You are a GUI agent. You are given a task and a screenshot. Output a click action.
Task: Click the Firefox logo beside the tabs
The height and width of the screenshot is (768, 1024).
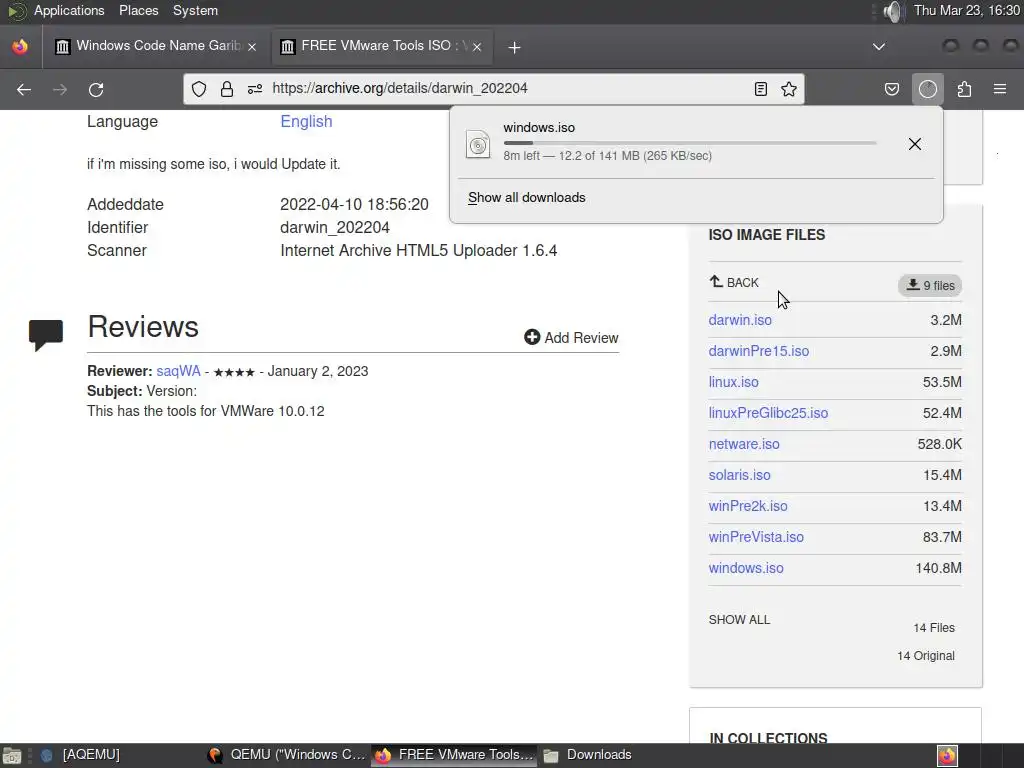pyautogui.click(x=20, y=47)
